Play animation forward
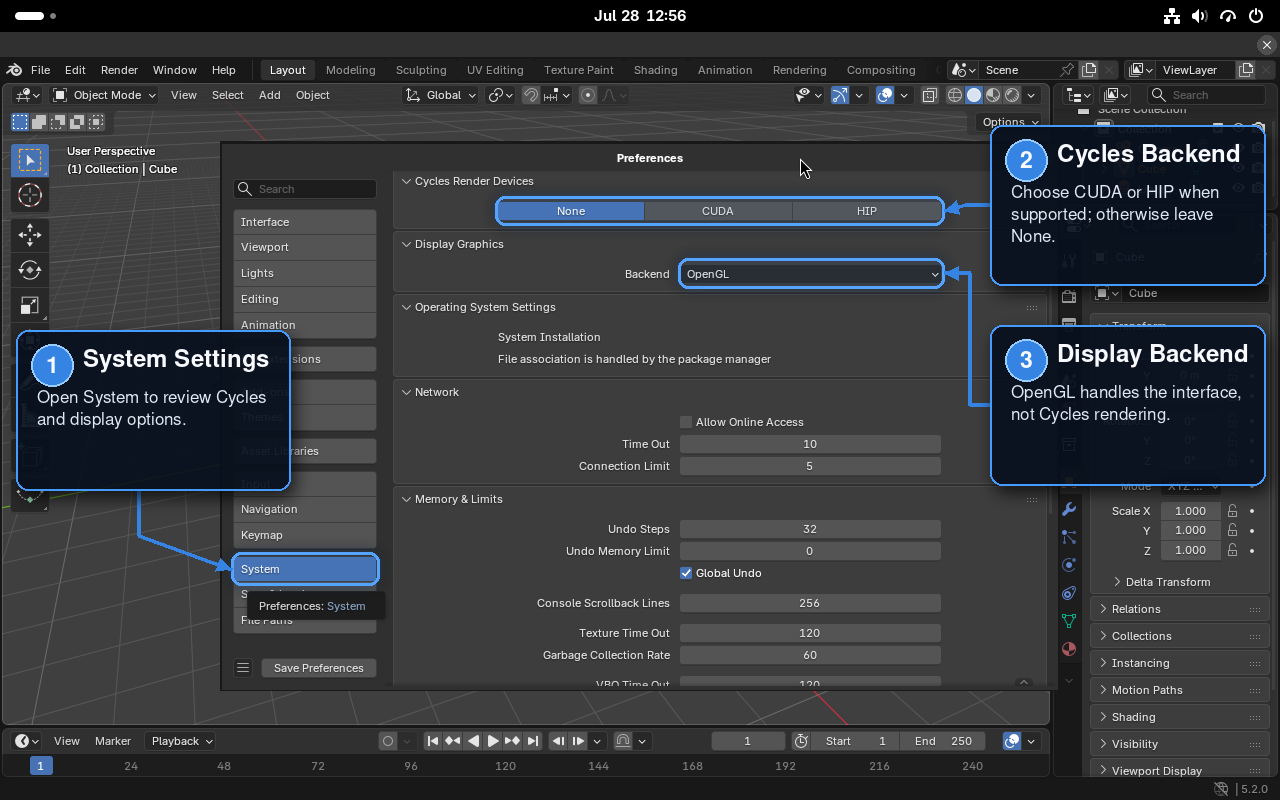This screenshot has width=1280, height=800. pyautogui.click(x=493, y=741)
